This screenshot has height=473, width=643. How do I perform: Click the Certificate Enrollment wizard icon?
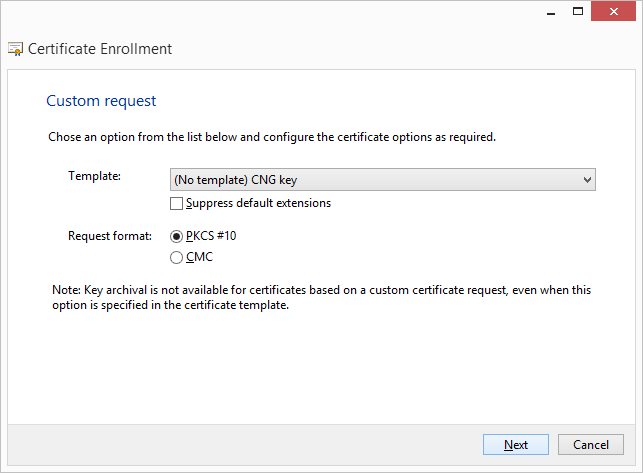(x=15, y=48)
